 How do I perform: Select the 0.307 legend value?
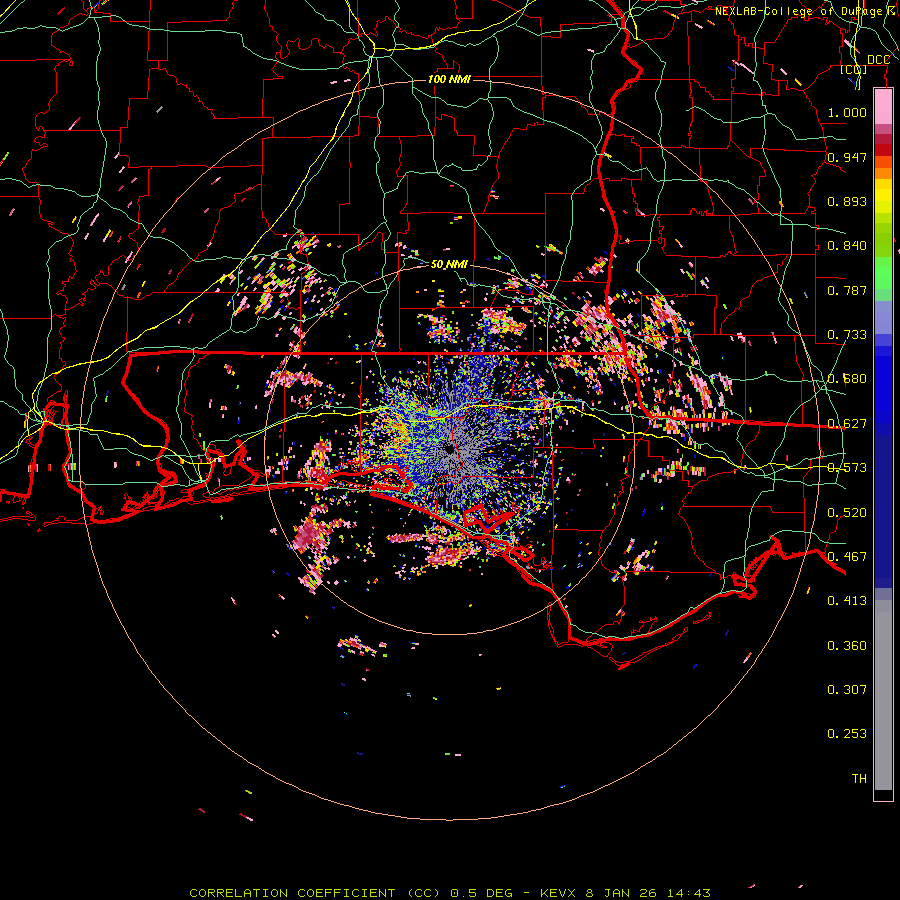(x=847, y=690)
